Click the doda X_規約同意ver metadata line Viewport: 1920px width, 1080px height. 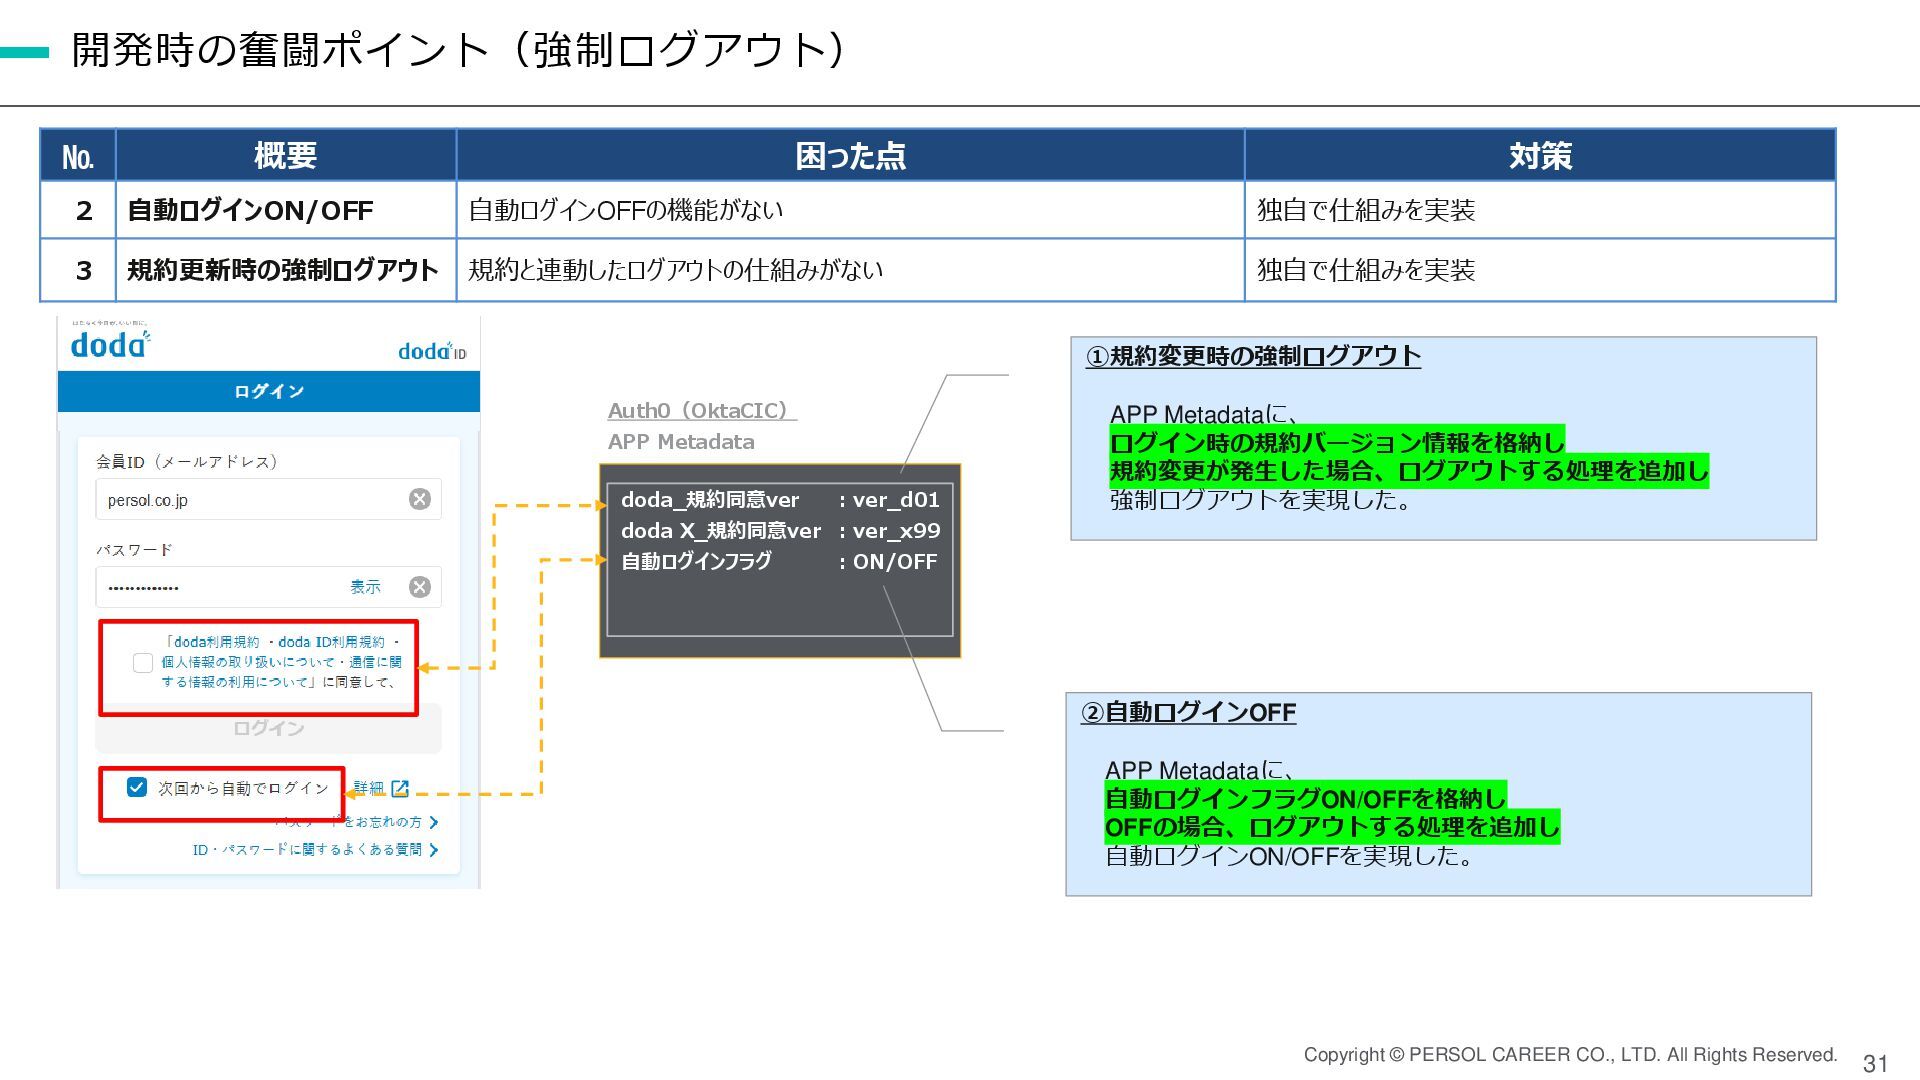point(780,531)
